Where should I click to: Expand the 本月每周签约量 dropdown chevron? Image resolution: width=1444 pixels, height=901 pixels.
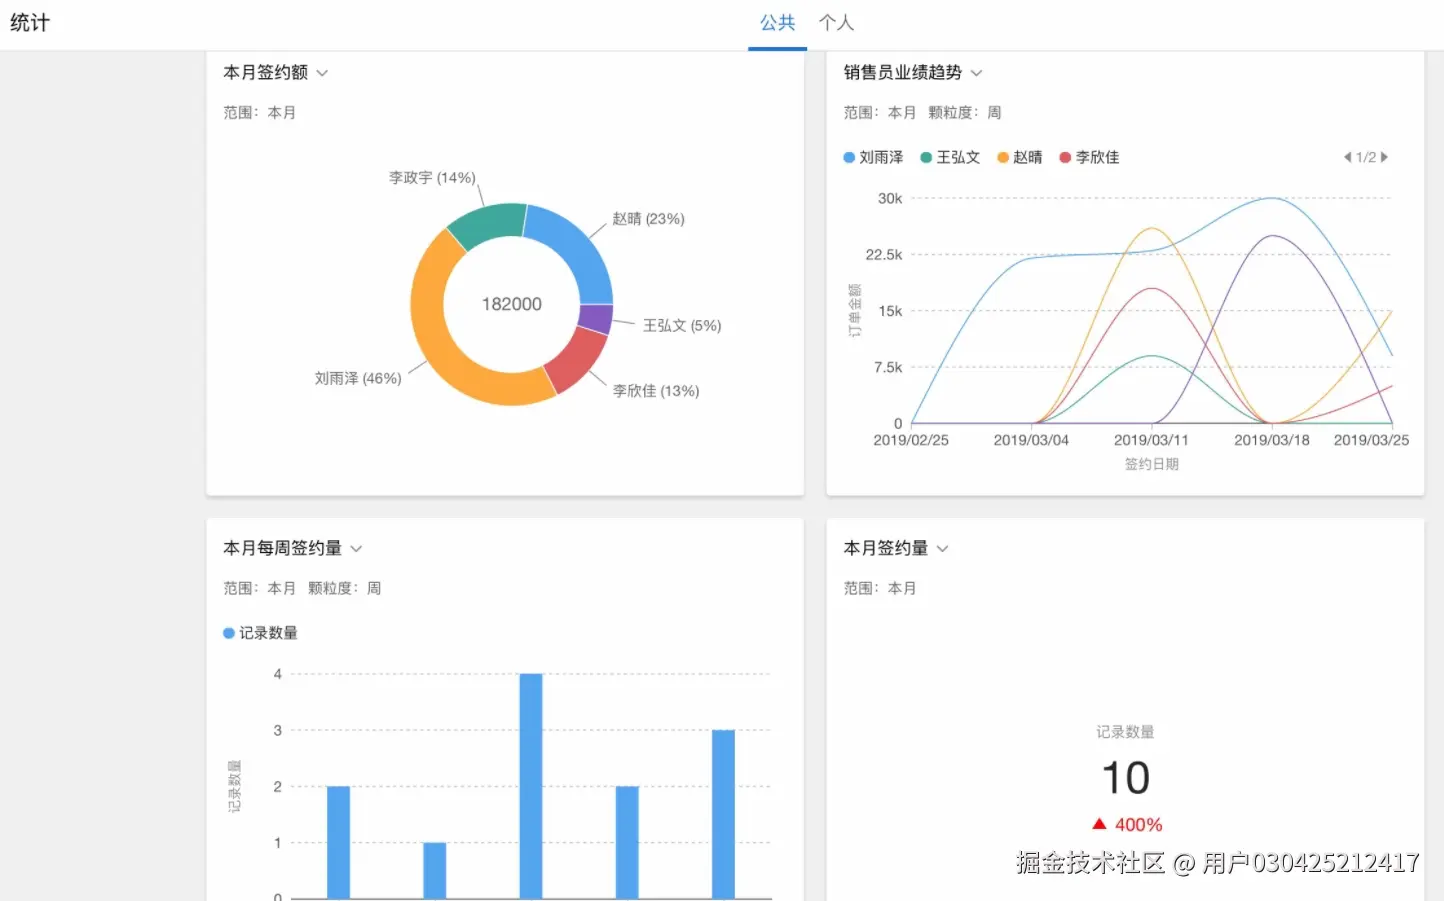[356, 549]
